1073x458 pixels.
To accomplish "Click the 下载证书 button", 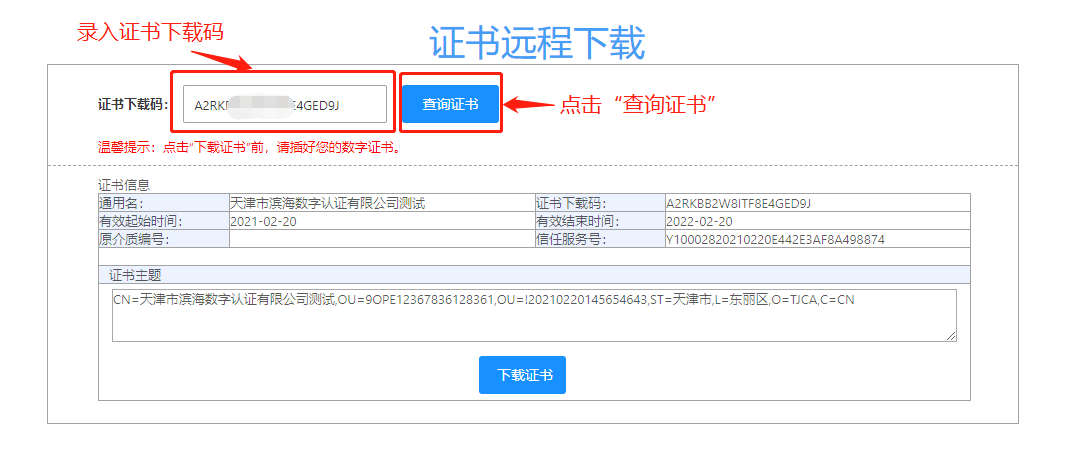I will click(x=522, y=375).
